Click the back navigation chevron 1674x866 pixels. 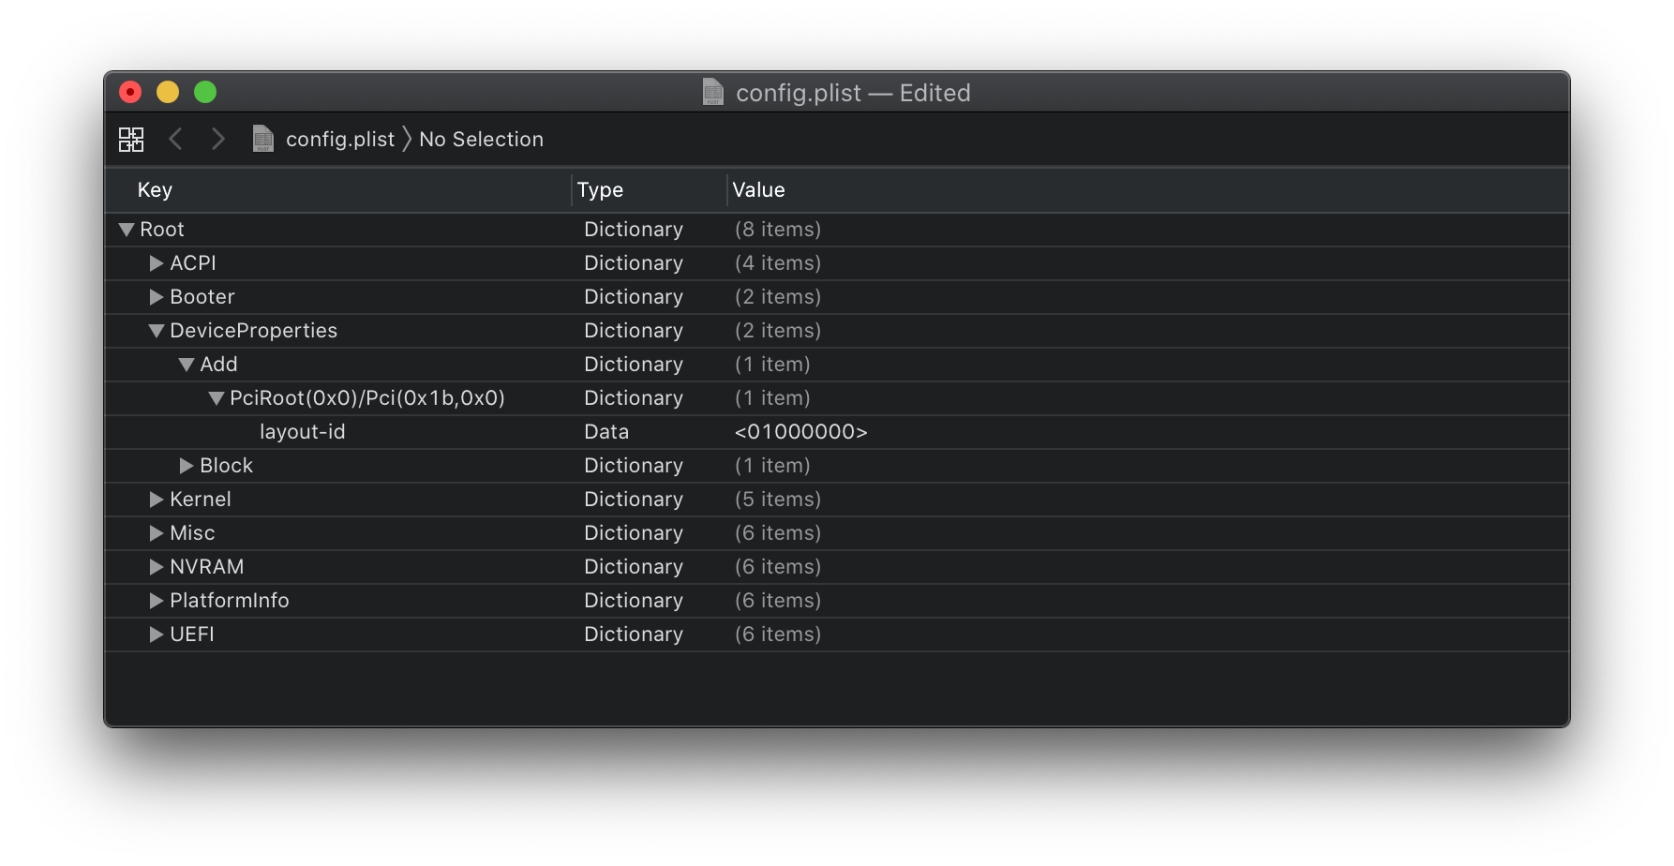click(176, 139)
